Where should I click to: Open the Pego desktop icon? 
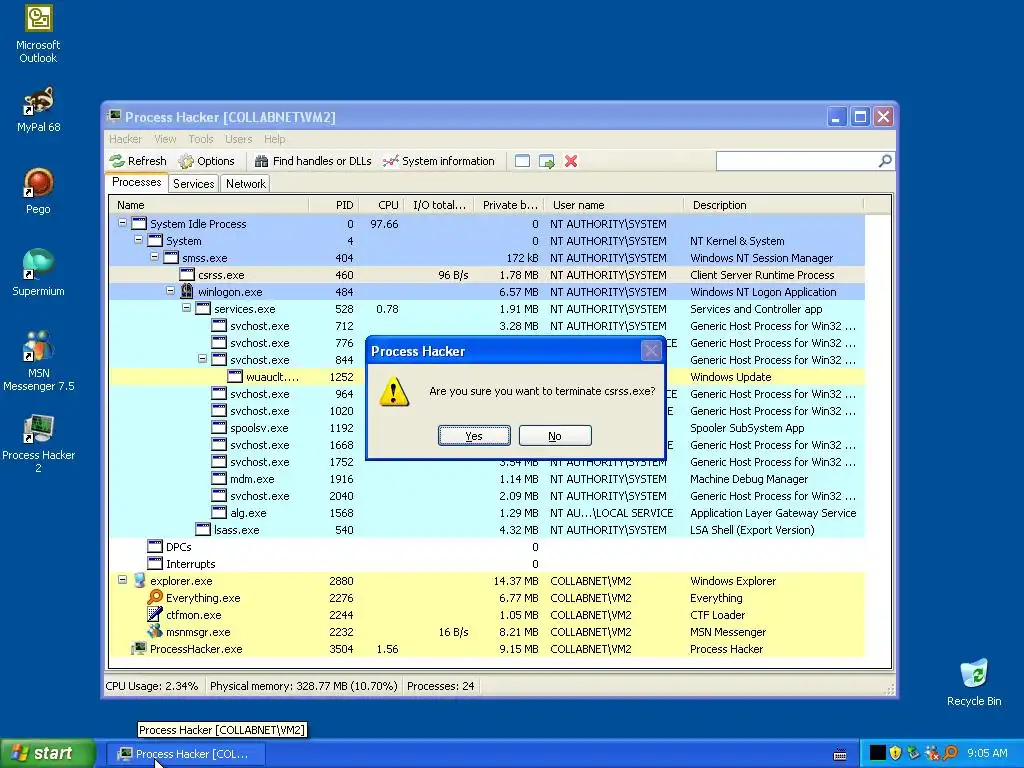click(x=39, y=192)
